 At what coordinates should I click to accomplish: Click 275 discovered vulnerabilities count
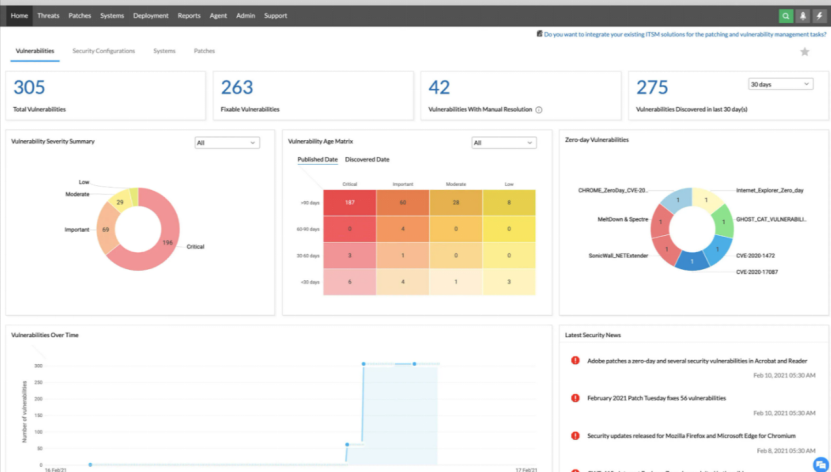[x=652, y=87]
